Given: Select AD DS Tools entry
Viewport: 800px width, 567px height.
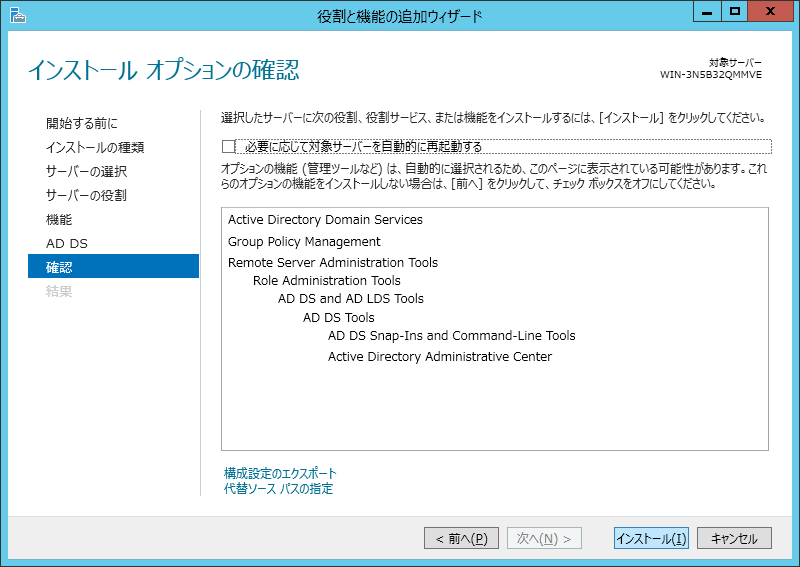Looking at the screenshot, I should point(338,317).
